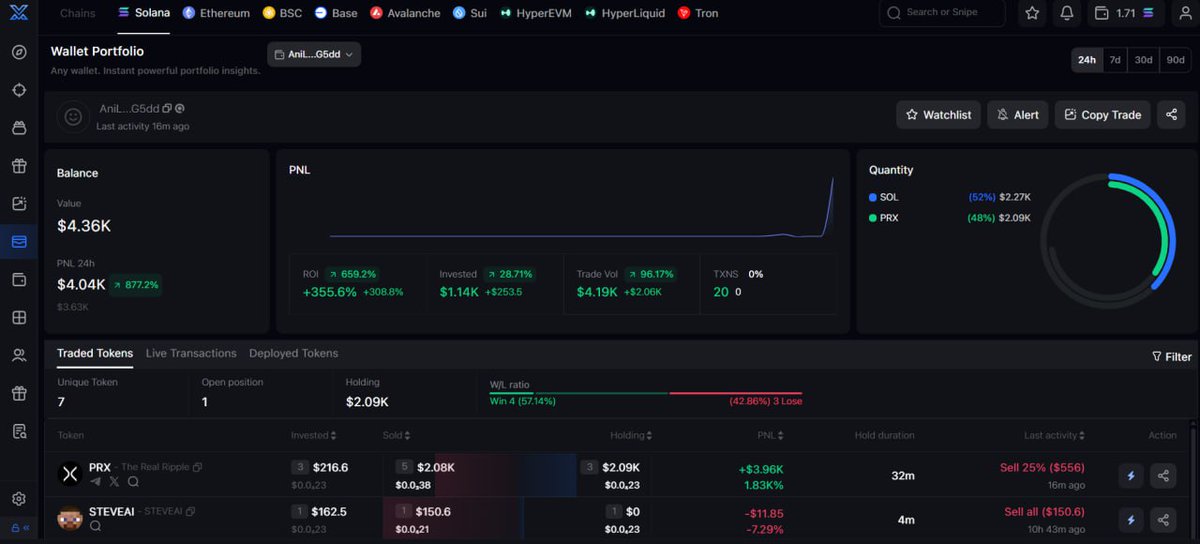Select the 30d time range

(1143, 60)
